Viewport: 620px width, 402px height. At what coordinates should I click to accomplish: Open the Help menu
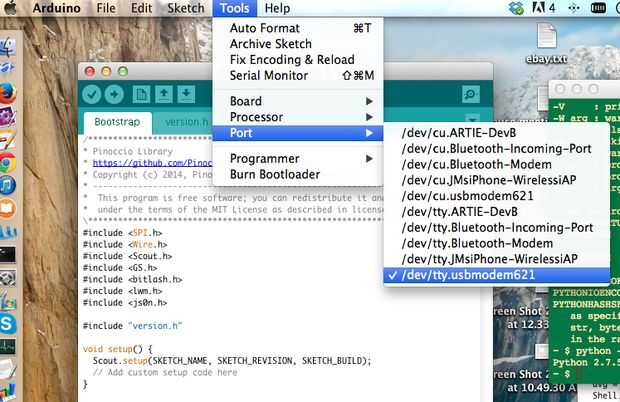(x=277, y=8)
